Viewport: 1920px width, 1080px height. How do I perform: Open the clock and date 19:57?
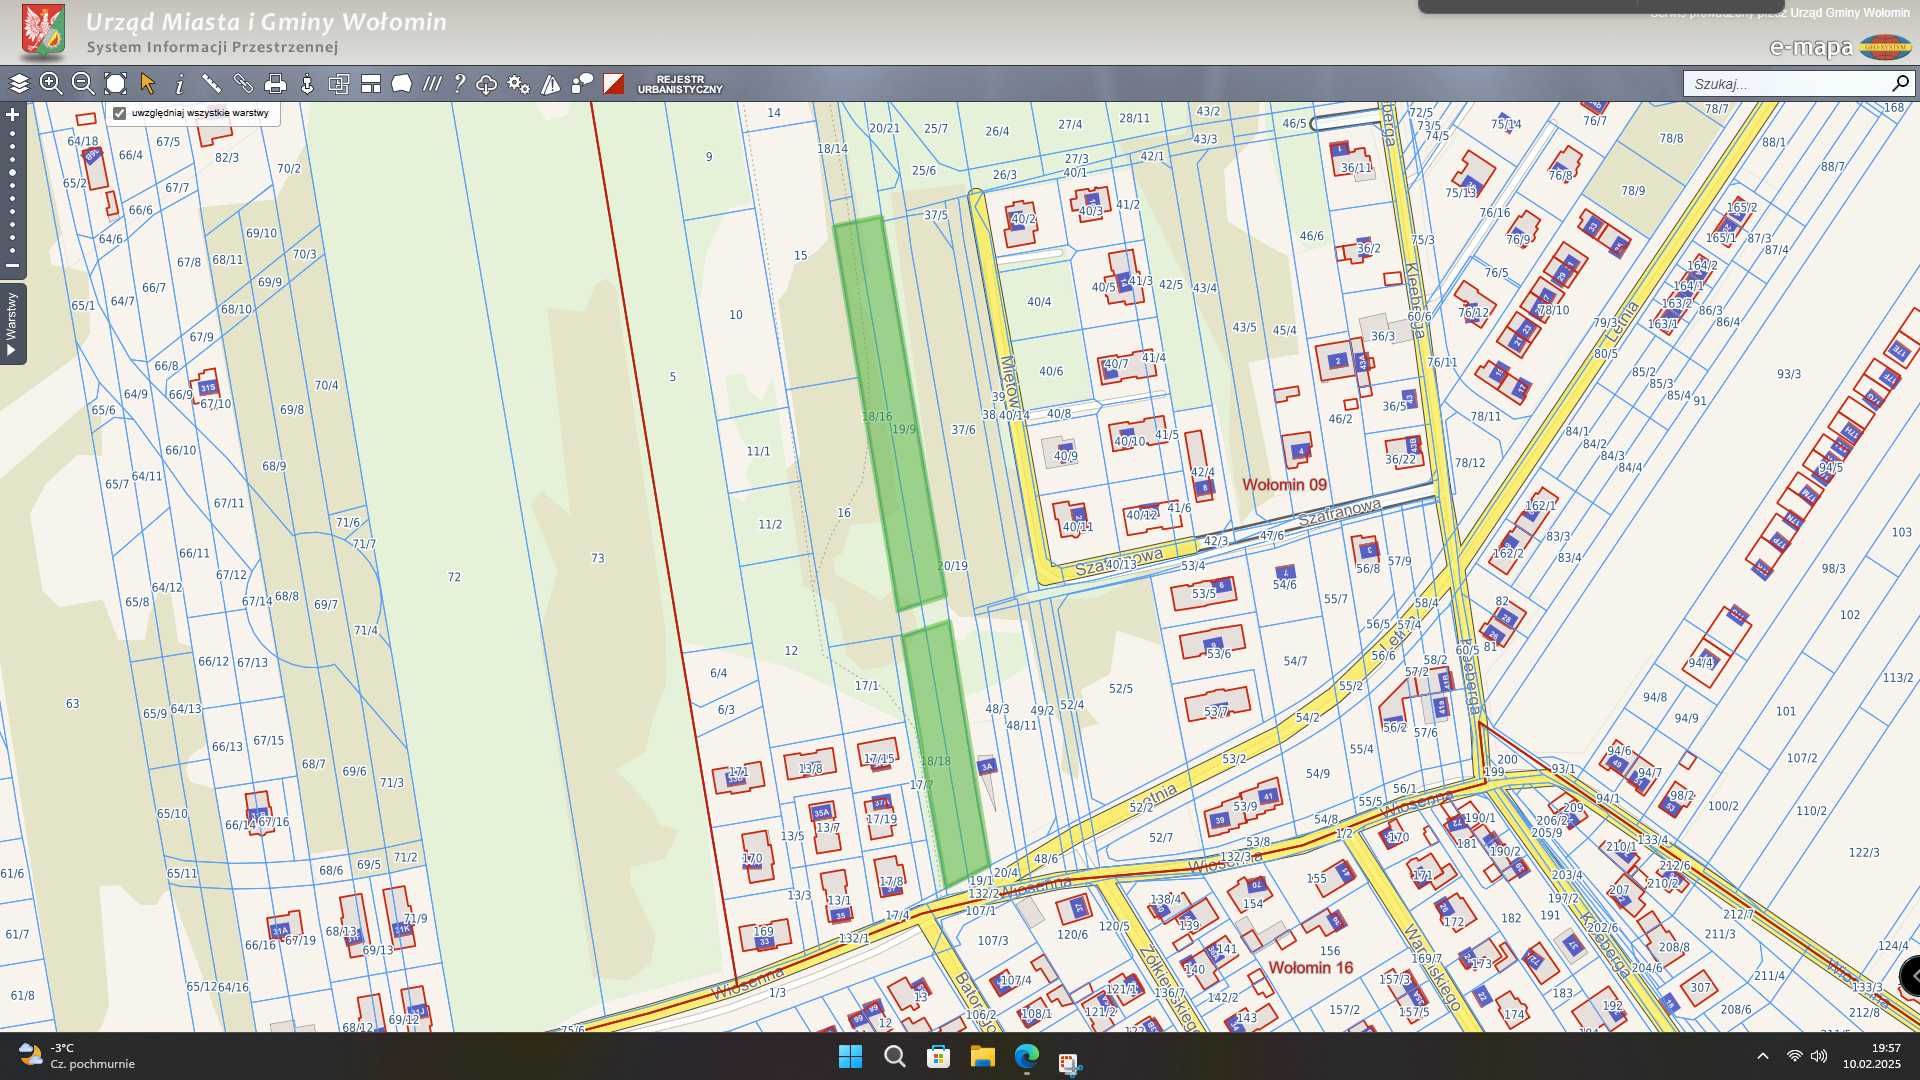click(x=1872, y=1056)
